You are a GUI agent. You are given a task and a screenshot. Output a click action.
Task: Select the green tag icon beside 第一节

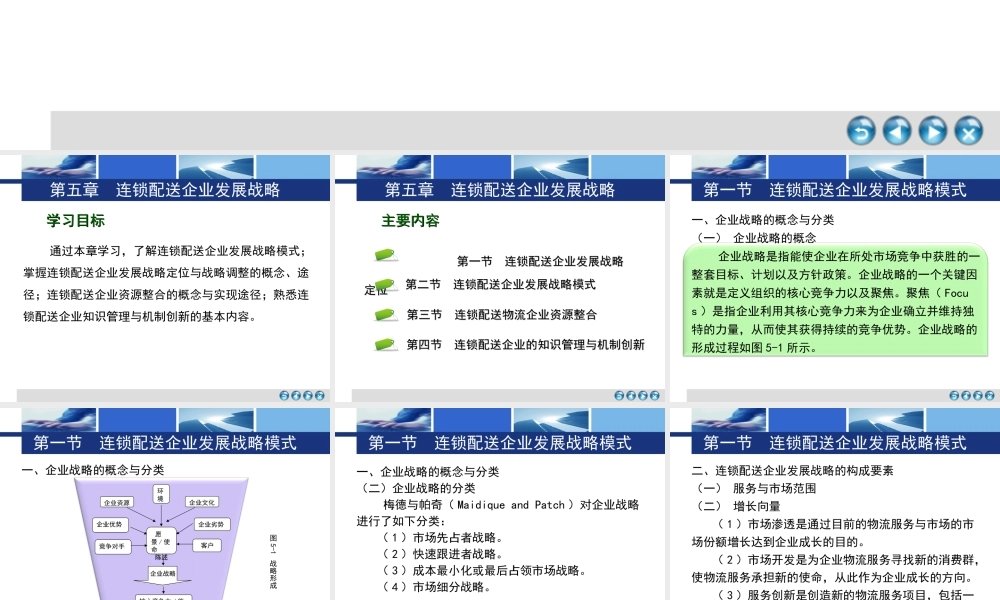click(x=384, y=256)
